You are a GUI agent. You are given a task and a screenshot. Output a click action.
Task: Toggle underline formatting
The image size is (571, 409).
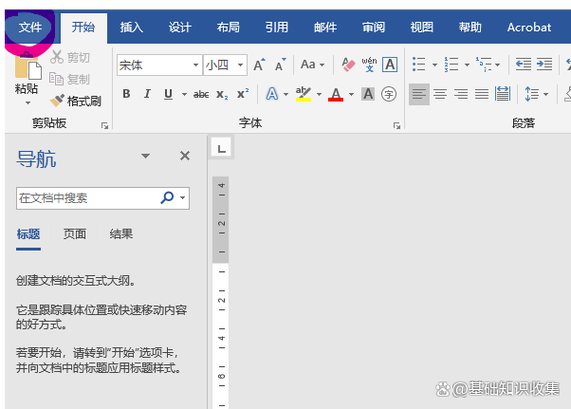click(168, 94)
